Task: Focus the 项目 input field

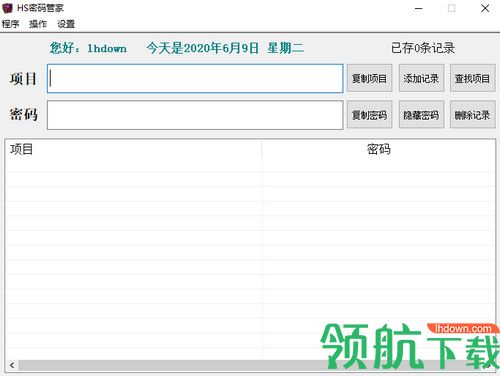Action: point(195,79)
